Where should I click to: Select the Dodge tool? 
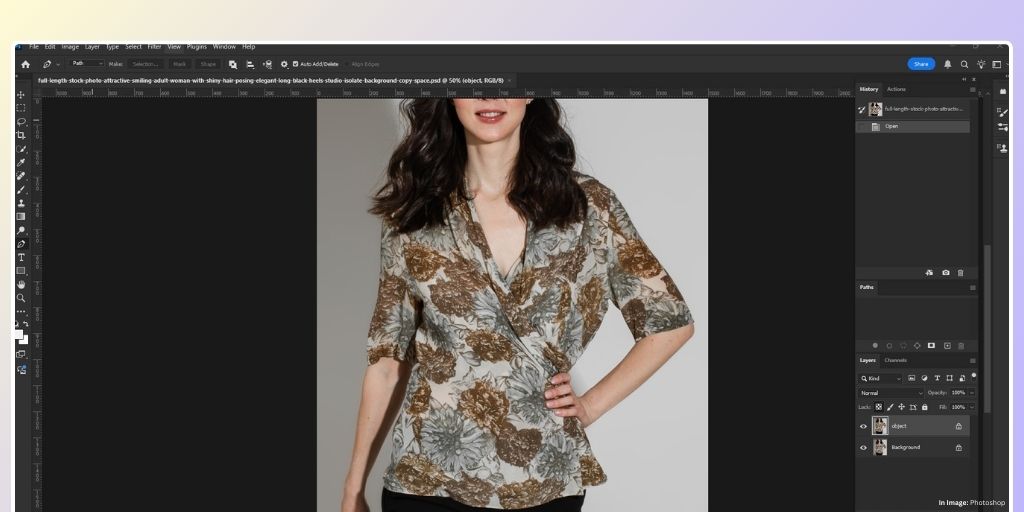click(21, 231)
